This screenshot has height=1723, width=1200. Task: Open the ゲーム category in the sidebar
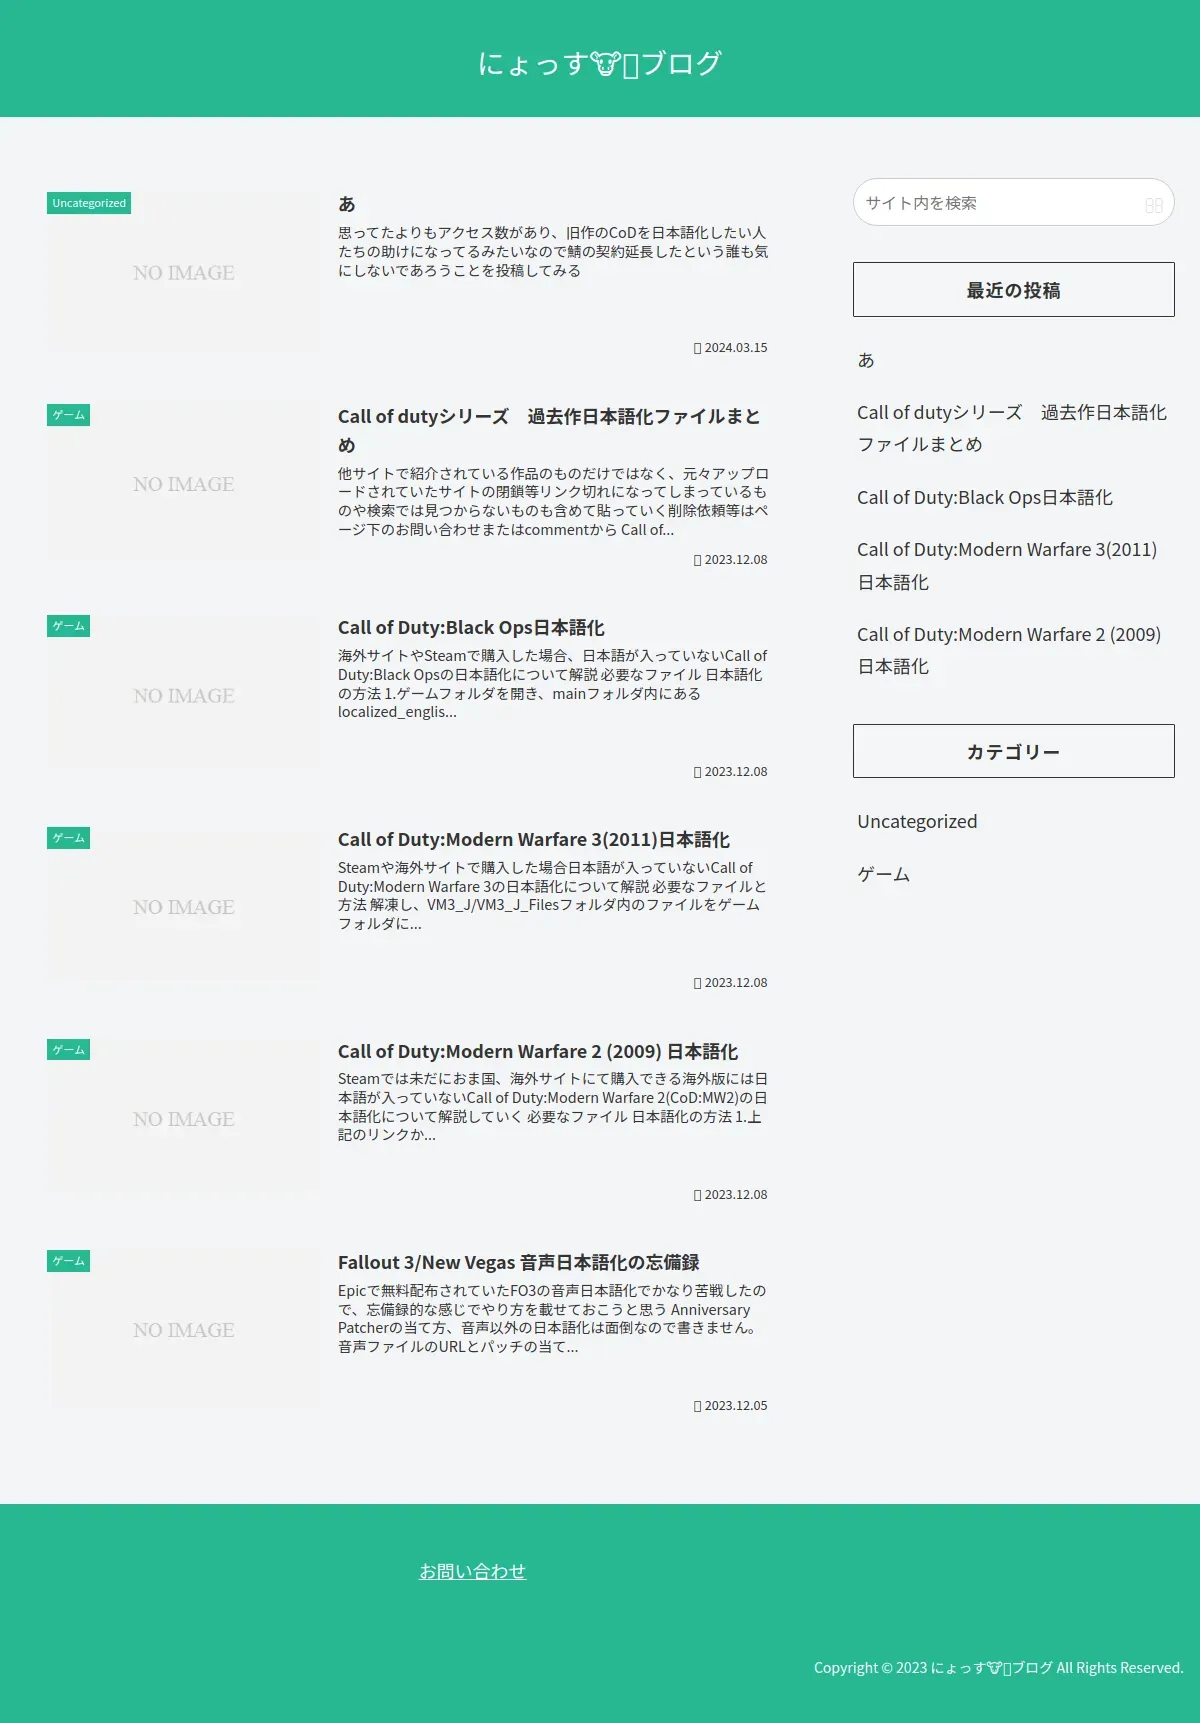coord(884,874)
